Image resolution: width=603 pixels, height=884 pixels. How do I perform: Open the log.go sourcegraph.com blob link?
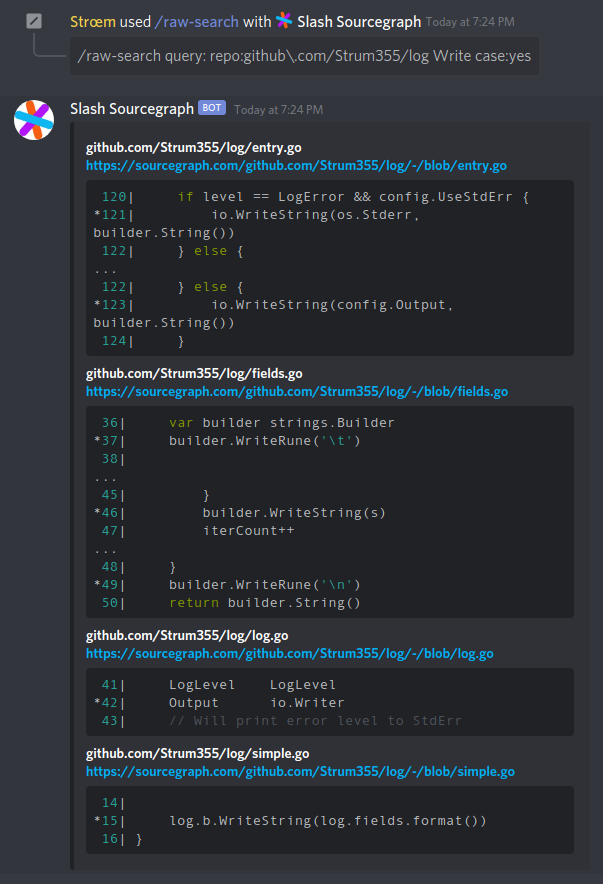click(x=290, y=654)
